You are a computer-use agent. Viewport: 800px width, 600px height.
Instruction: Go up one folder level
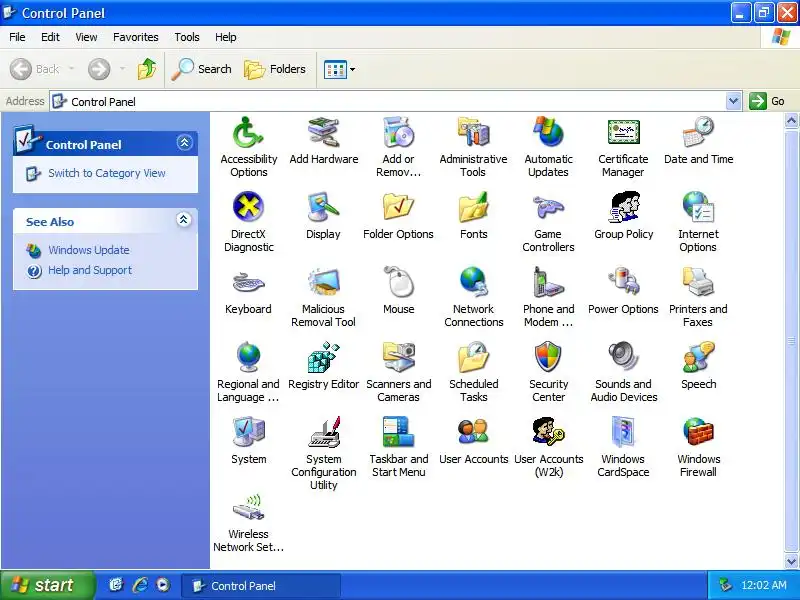click(x=147, y=69)
